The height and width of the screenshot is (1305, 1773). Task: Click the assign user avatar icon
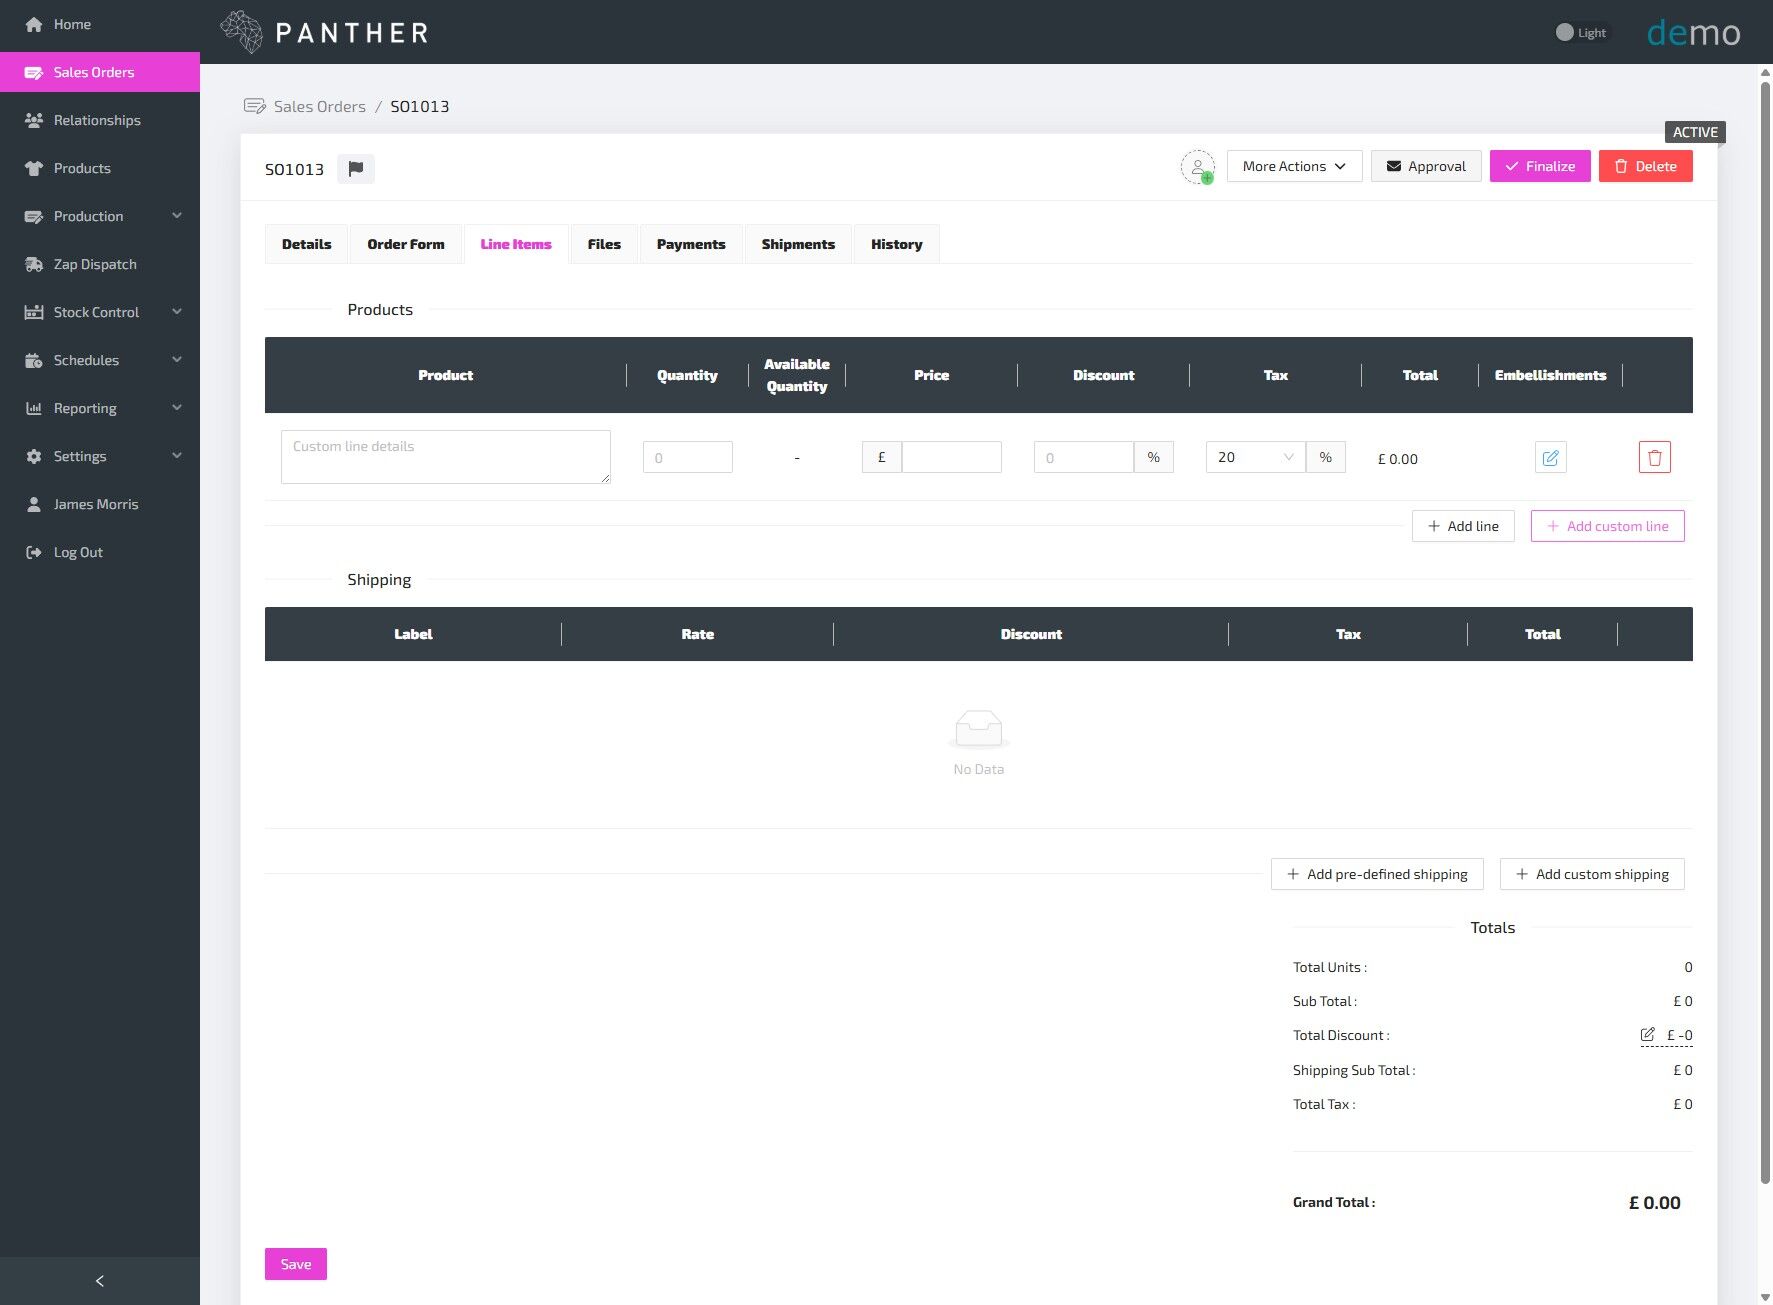1198,167
